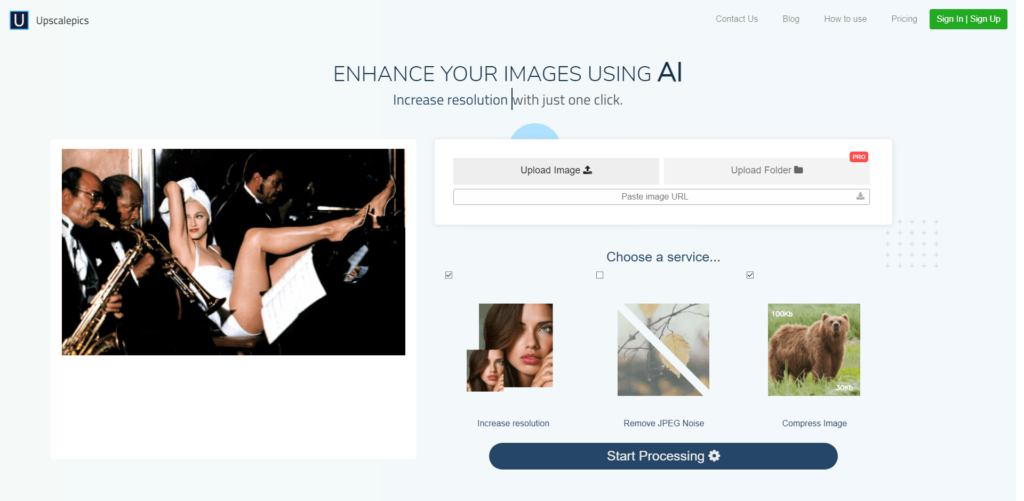Click the Compress Image label

click(814, 423)
